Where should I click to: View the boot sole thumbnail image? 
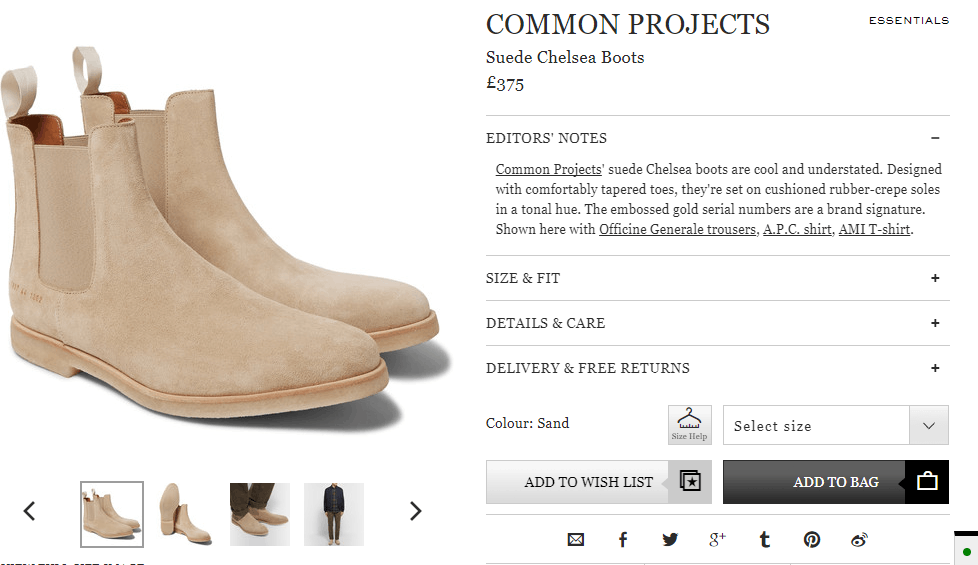tap(185, 514)
